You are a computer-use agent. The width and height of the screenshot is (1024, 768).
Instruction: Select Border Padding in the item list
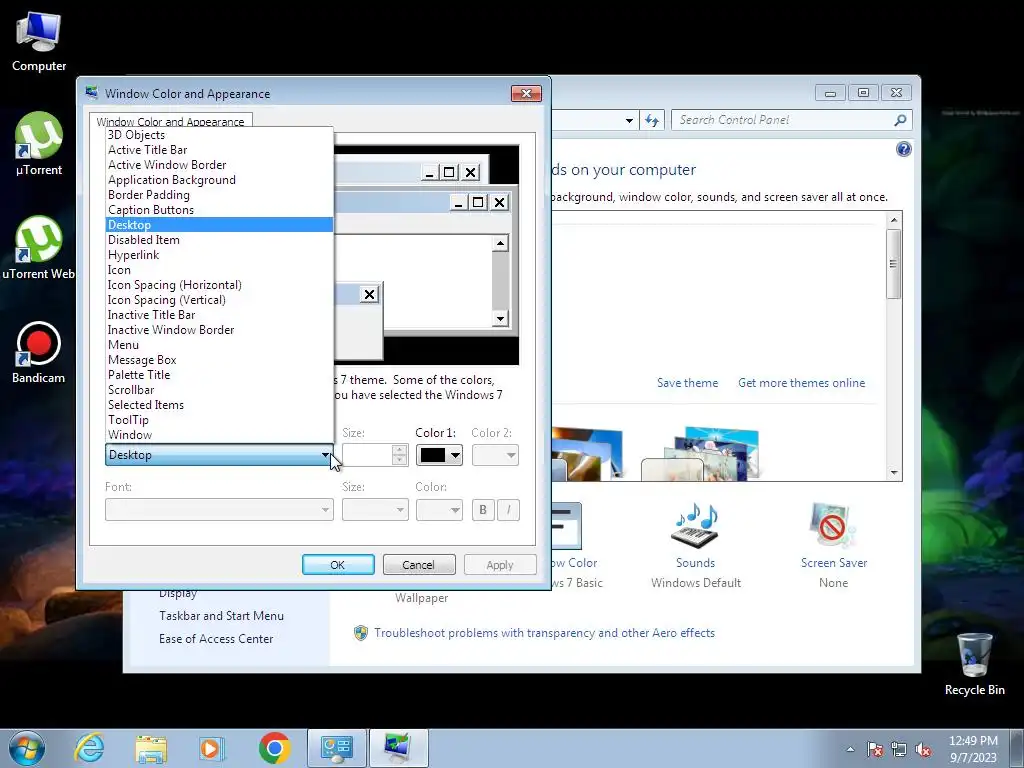[x=219, y=195]
